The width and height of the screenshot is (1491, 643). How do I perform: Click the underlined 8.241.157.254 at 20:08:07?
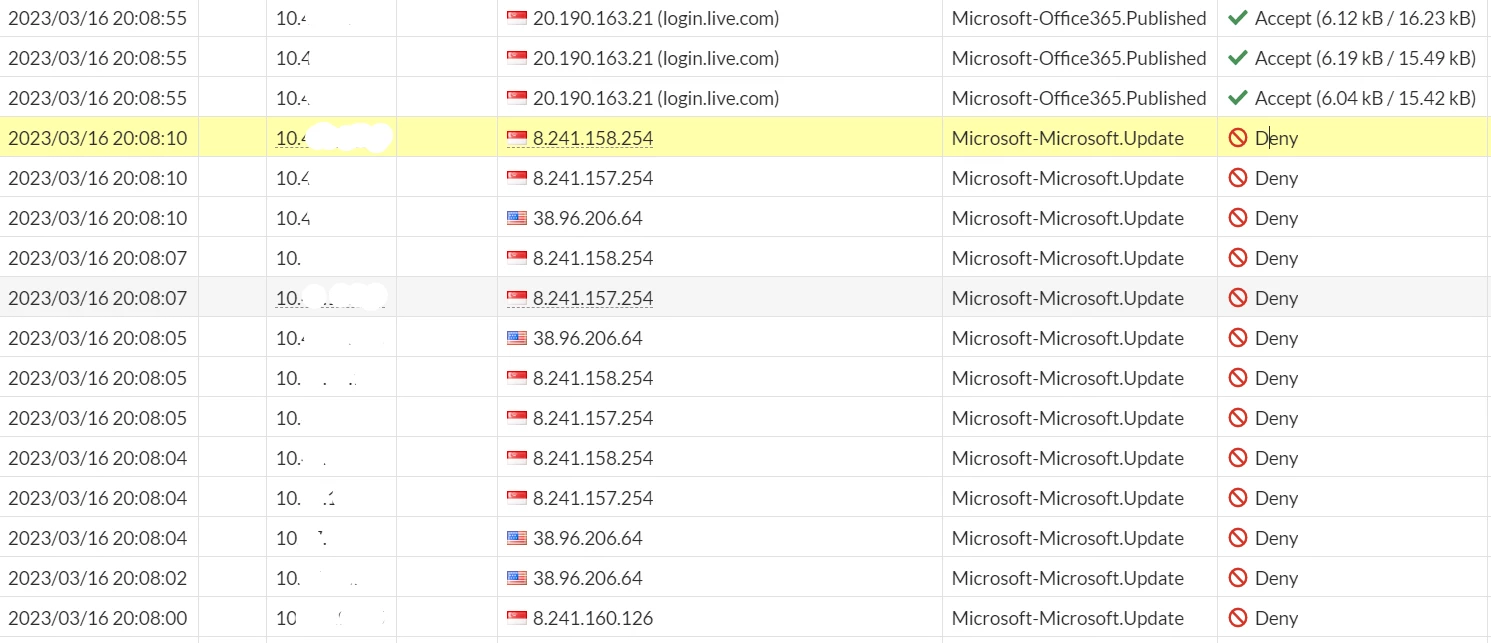point(593,298)
